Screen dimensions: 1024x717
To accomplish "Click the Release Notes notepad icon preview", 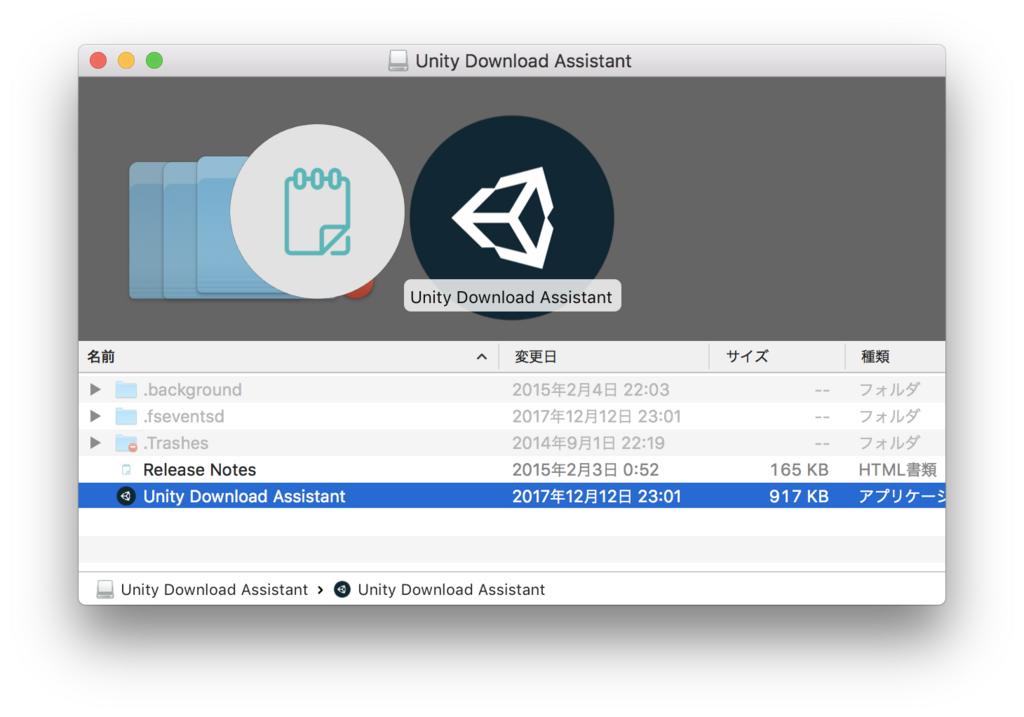I will [x=317, y=212].
